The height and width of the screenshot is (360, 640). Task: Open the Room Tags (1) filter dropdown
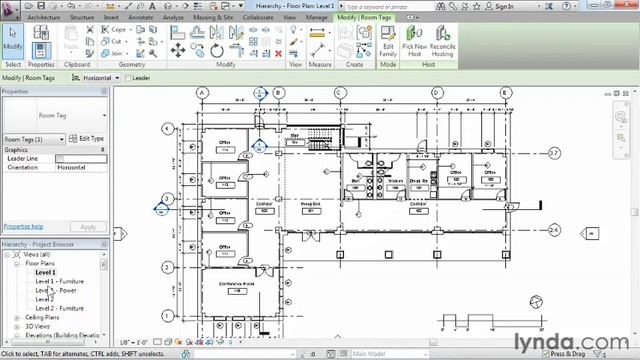[62, 140]
